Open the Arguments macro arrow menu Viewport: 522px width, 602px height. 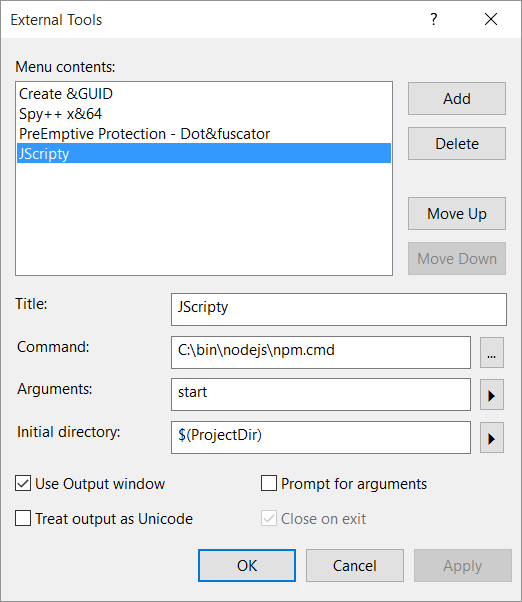coord(492,395)
